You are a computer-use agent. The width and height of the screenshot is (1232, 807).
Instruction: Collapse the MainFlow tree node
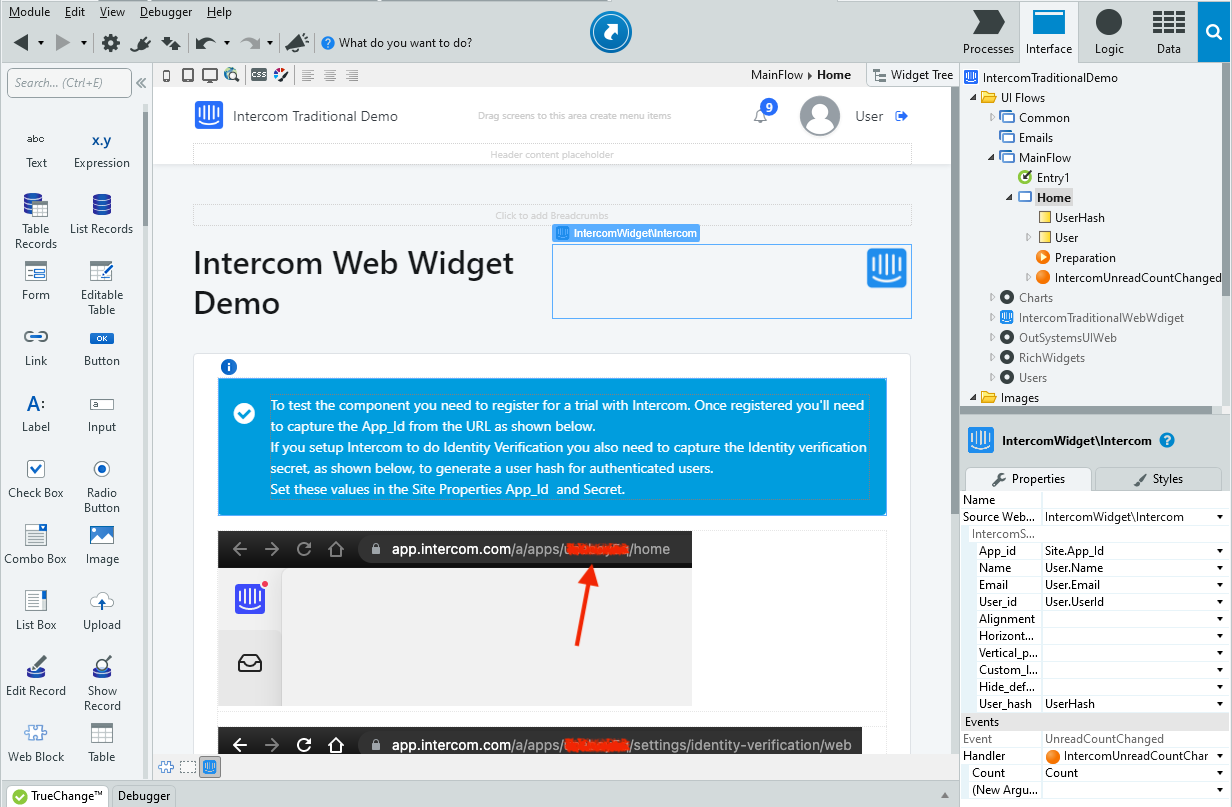tap(992, 157)
